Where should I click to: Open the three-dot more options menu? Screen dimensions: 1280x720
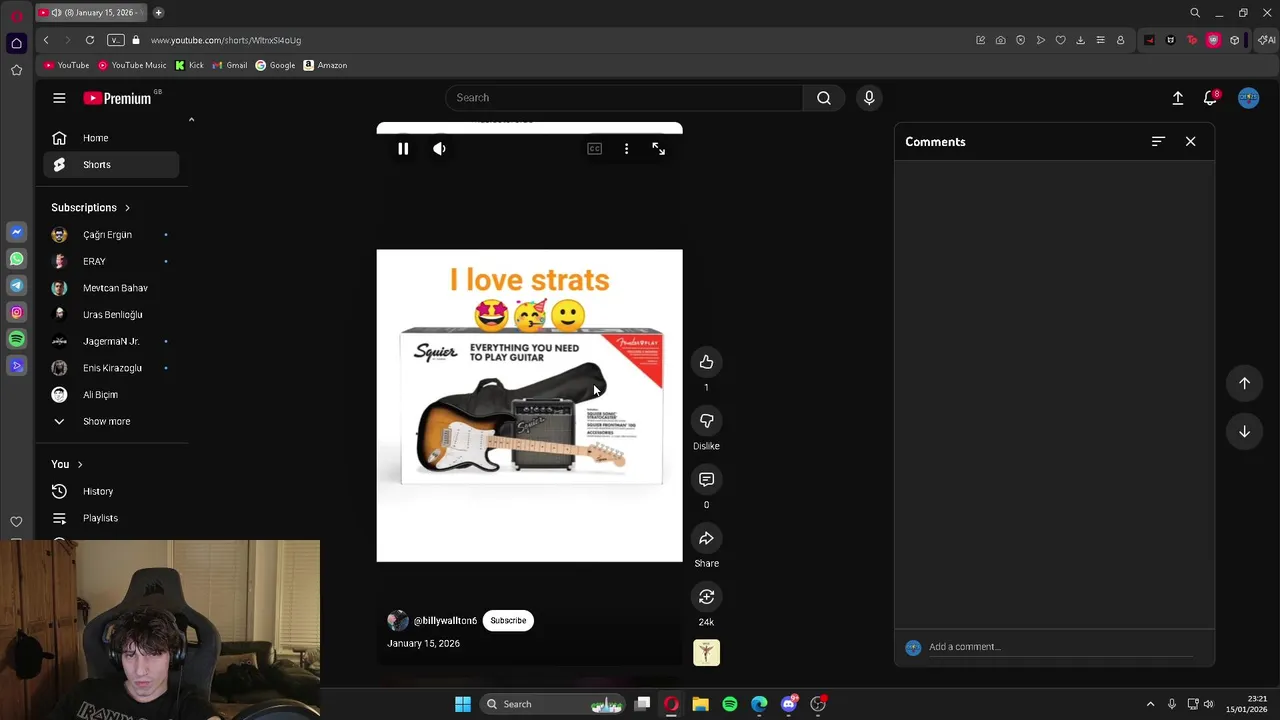626,149
